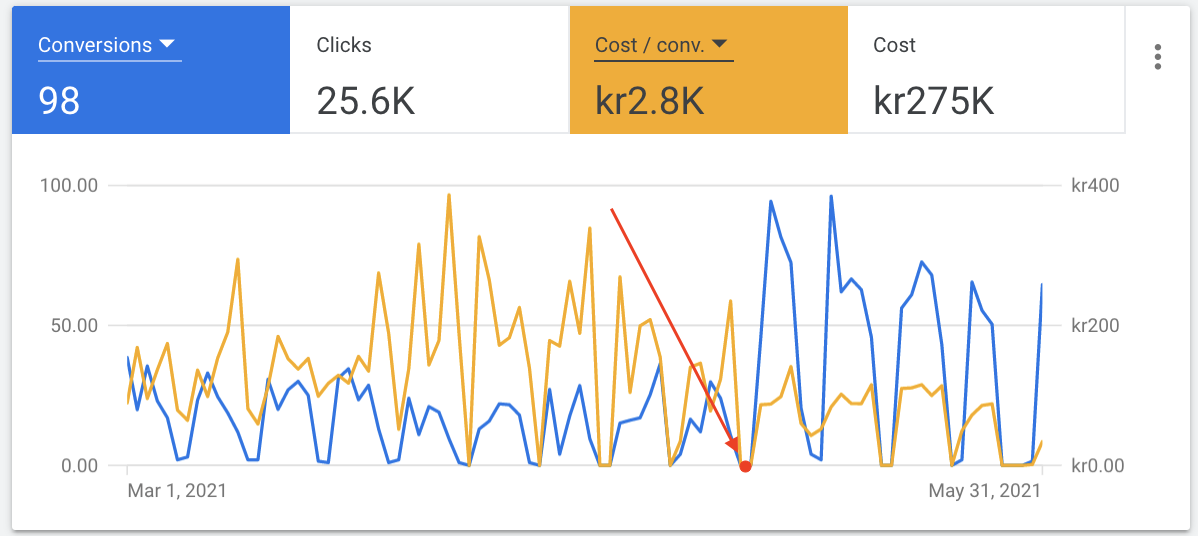Click the red data point on chart
The width and height of the screenshot is (1198, 536).
[745, 466]
